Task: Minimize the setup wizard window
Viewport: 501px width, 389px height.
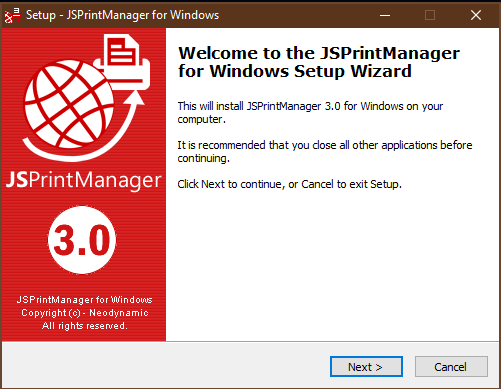Action: pos(385,15)
